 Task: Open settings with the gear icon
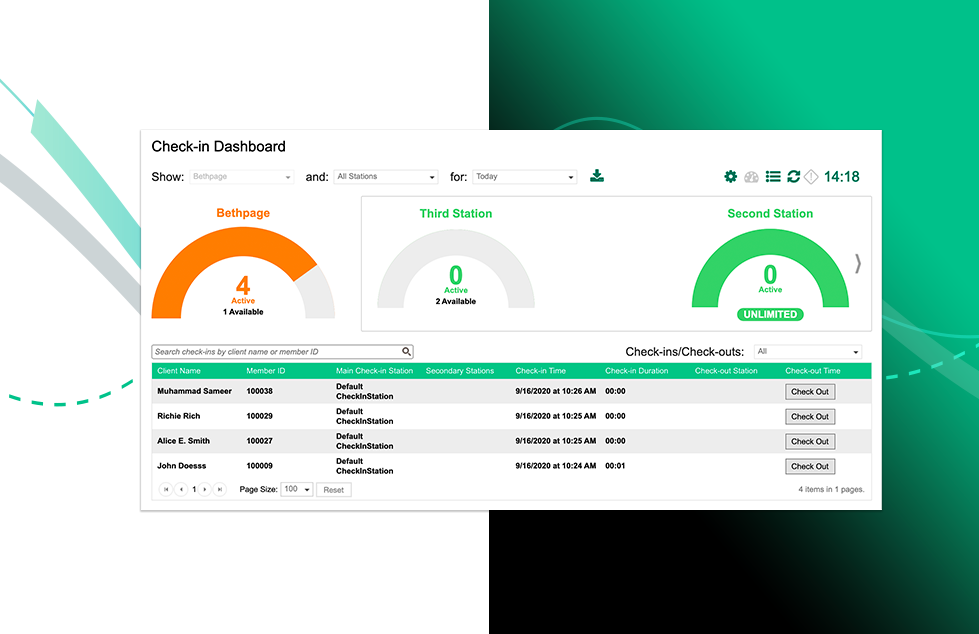click(731, 177)
